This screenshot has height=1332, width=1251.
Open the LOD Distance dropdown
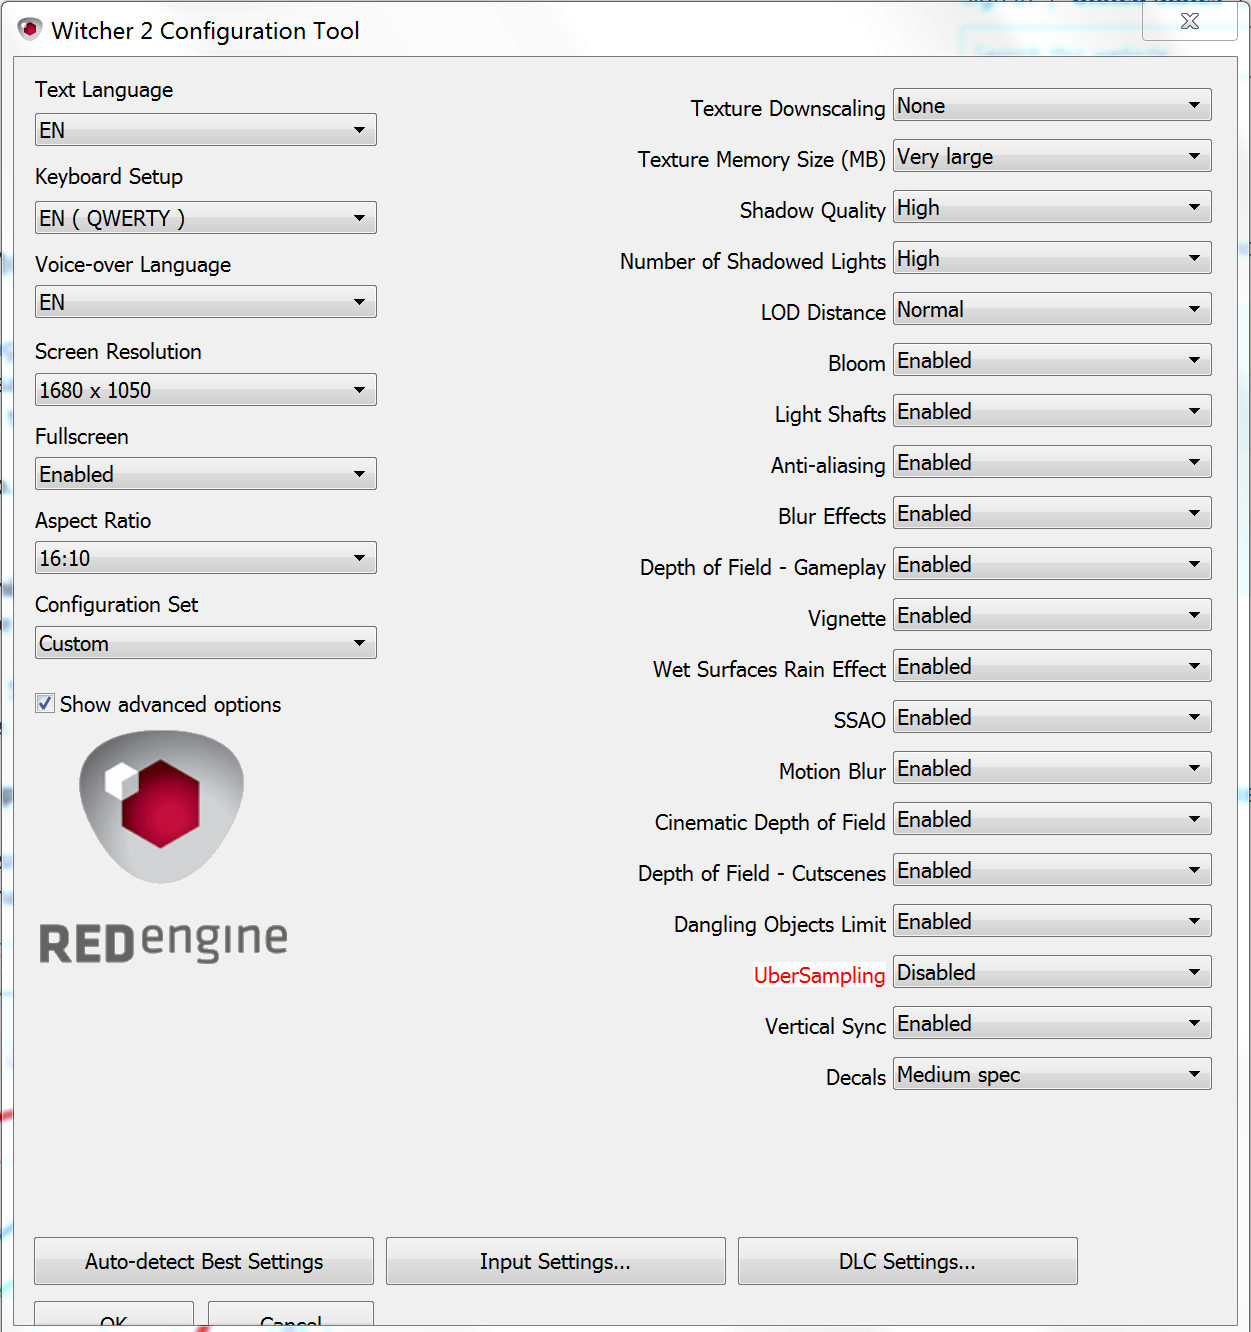[1052, 309]
